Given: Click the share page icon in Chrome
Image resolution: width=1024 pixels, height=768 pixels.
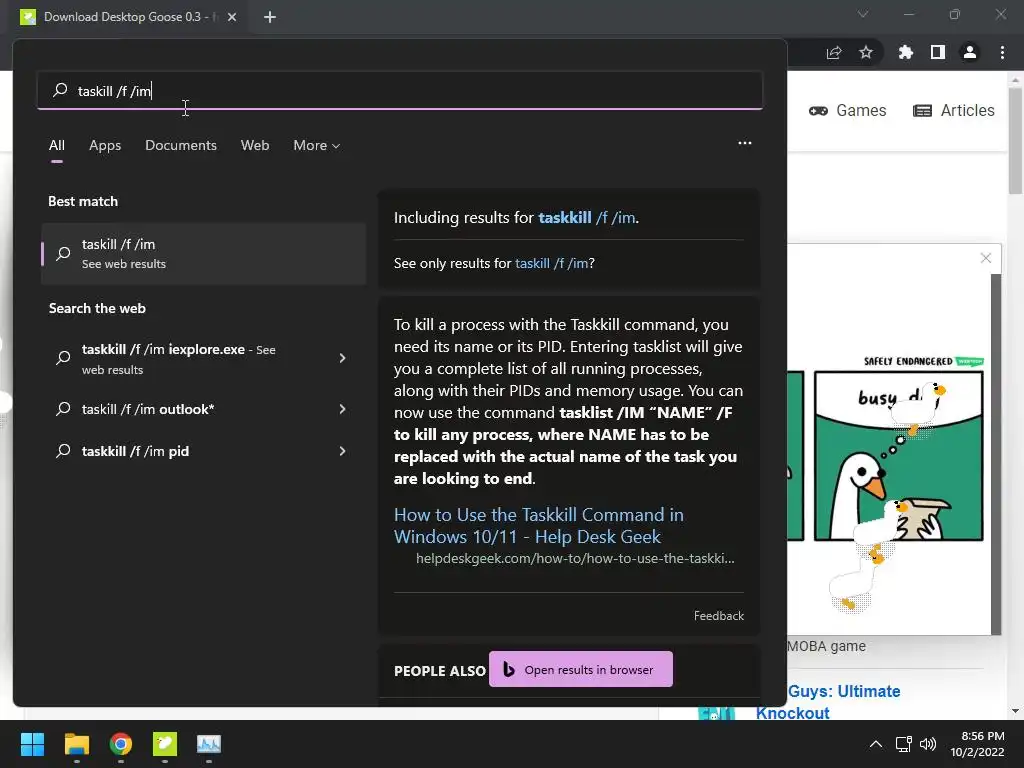Looking at the screenshot, I should click(834, 52).
